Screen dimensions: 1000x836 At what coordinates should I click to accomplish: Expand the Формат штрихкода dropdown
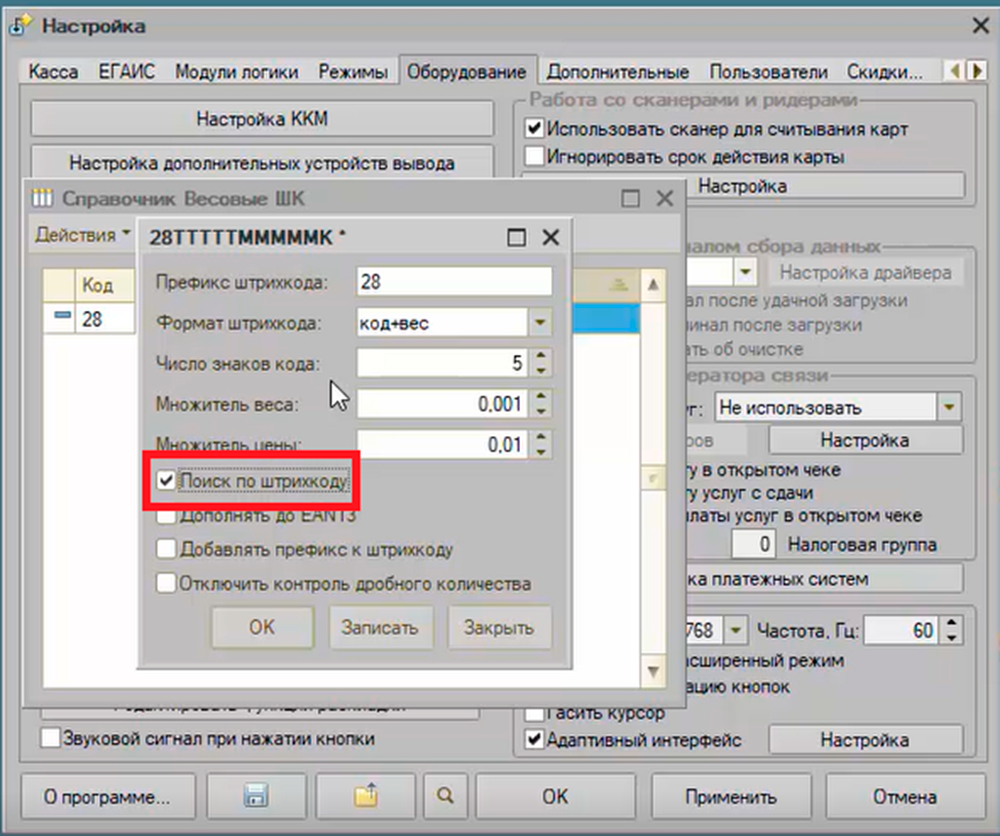pyautogui.click(x=540, y=323)
